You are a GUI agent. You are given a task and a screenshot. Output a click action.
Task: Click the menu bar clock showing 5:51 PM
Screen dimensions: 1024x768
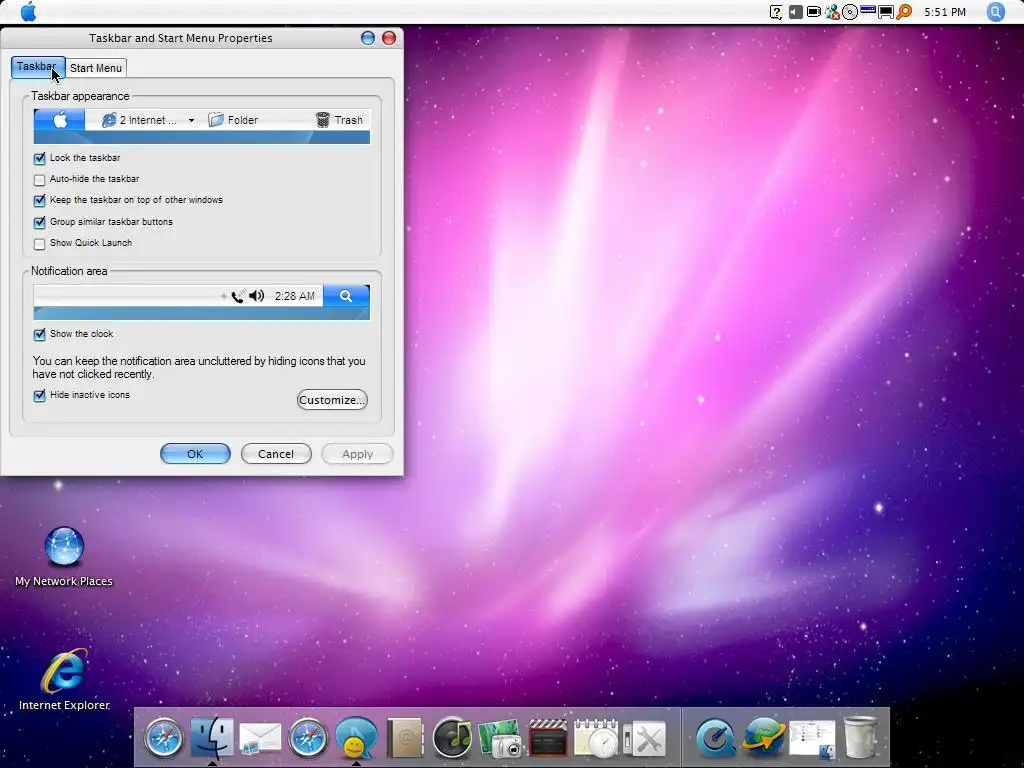click(x=944, y=12)
